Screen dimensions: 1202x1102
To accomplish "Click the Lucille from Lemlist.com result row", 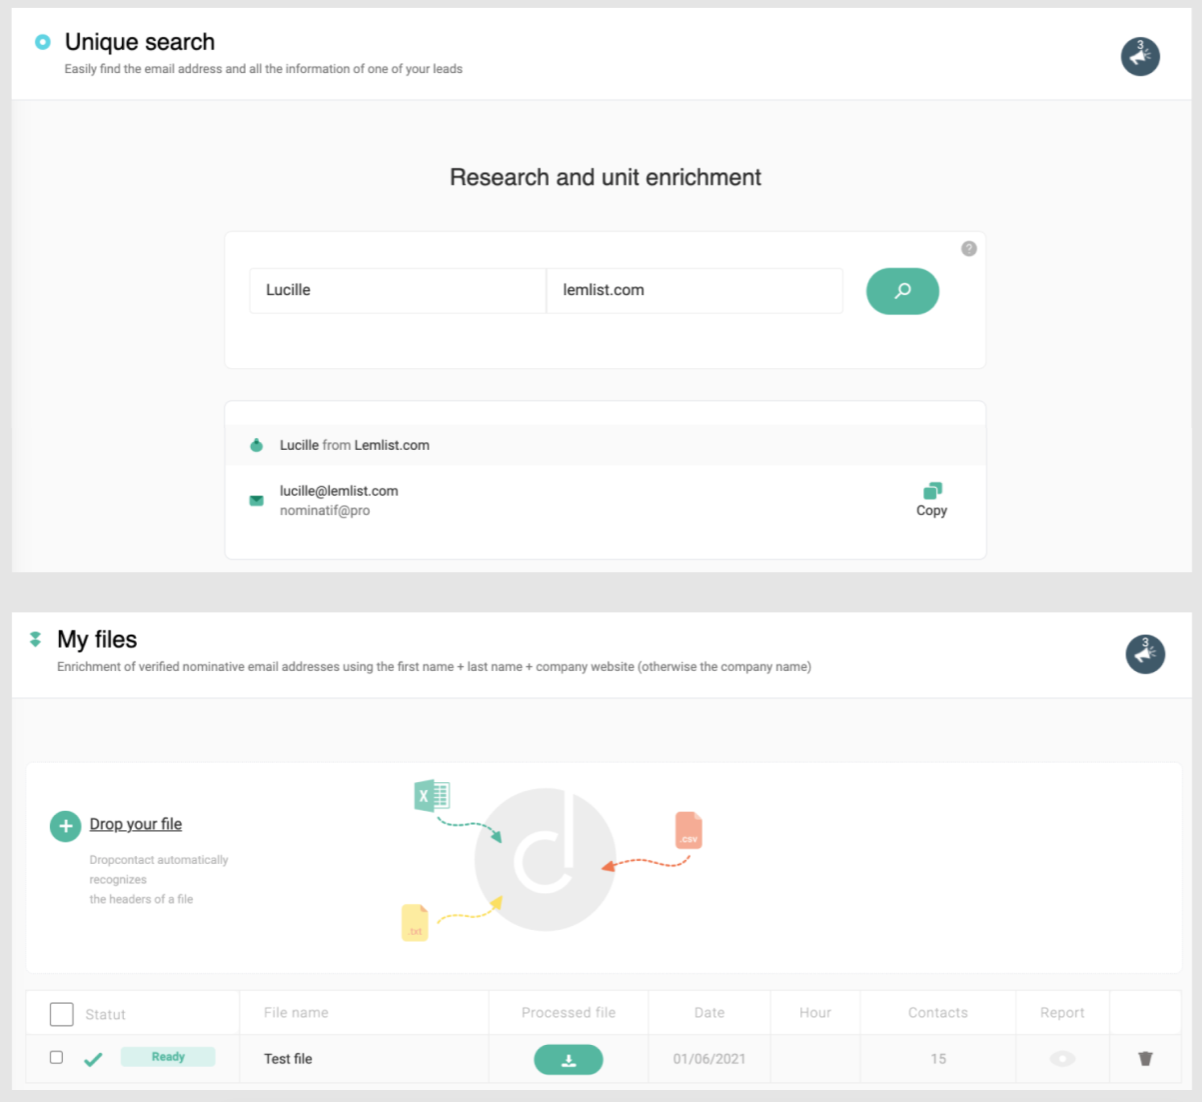I will (x=605, y=445).
